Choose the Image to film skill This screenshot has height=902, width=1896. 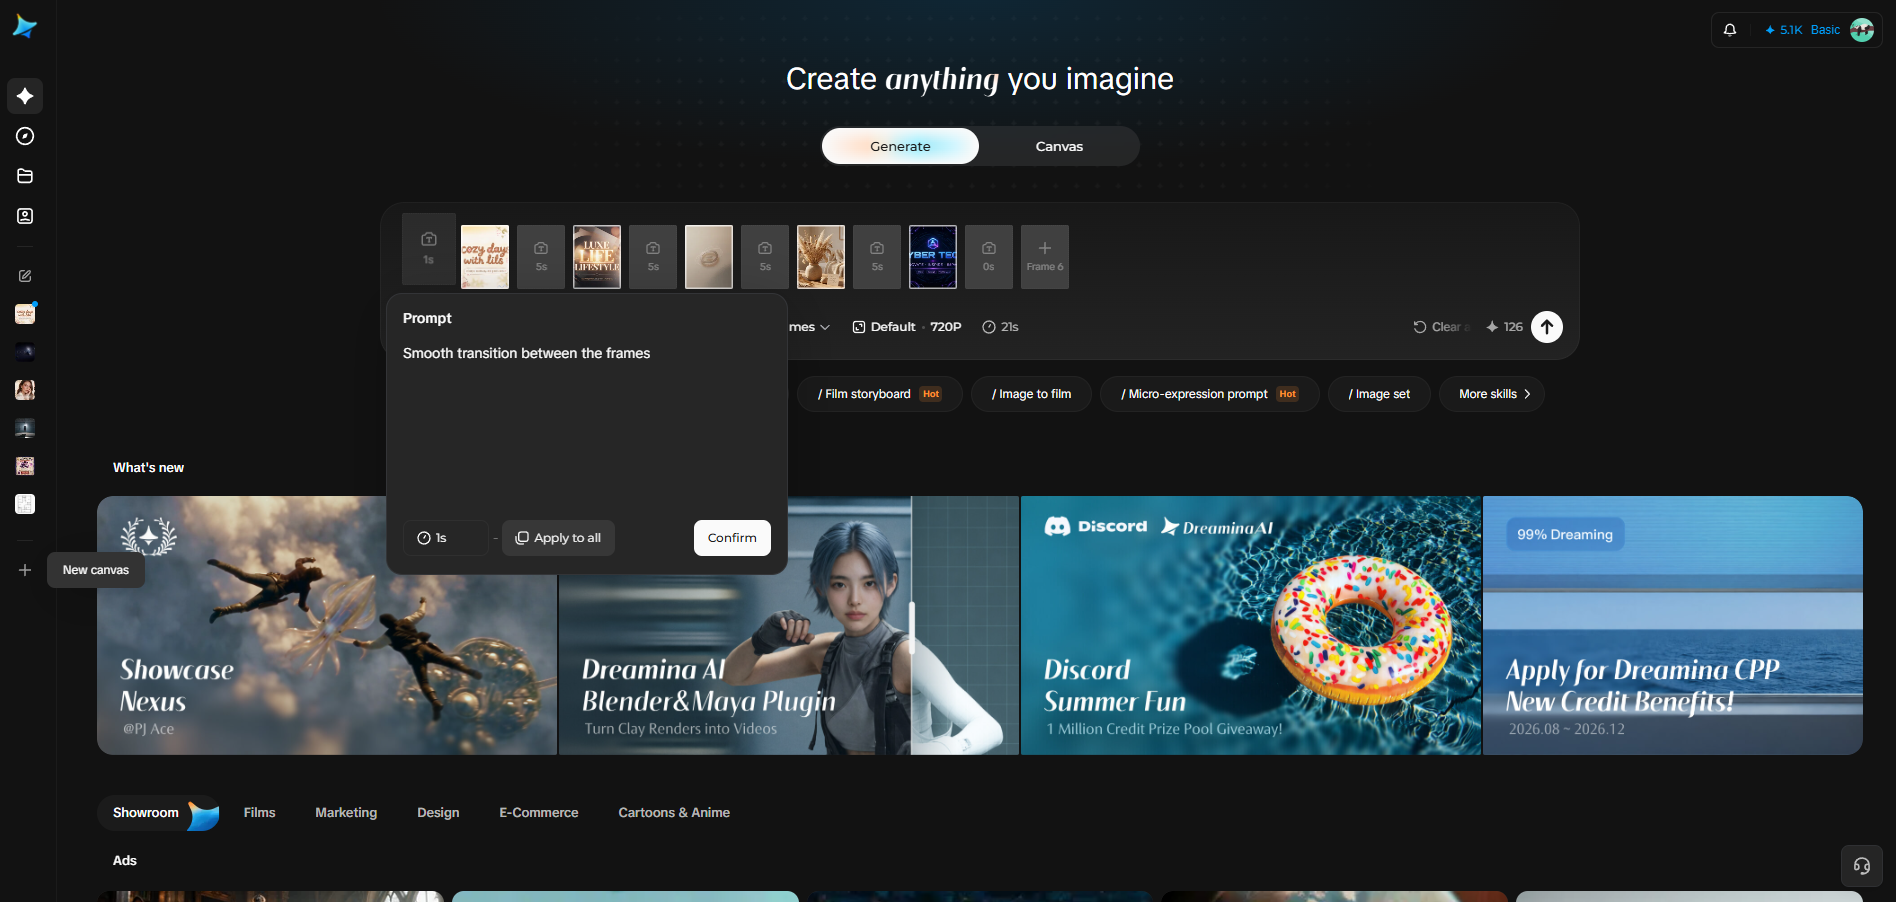1031,394
